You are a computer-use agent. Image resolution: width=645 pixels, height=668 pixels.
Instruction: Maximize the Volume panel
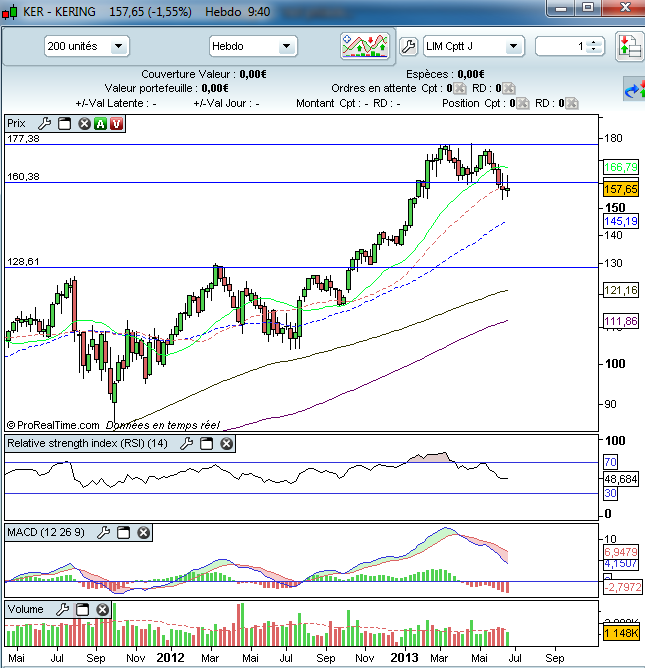pyautogui.click(x=82, y=610)
